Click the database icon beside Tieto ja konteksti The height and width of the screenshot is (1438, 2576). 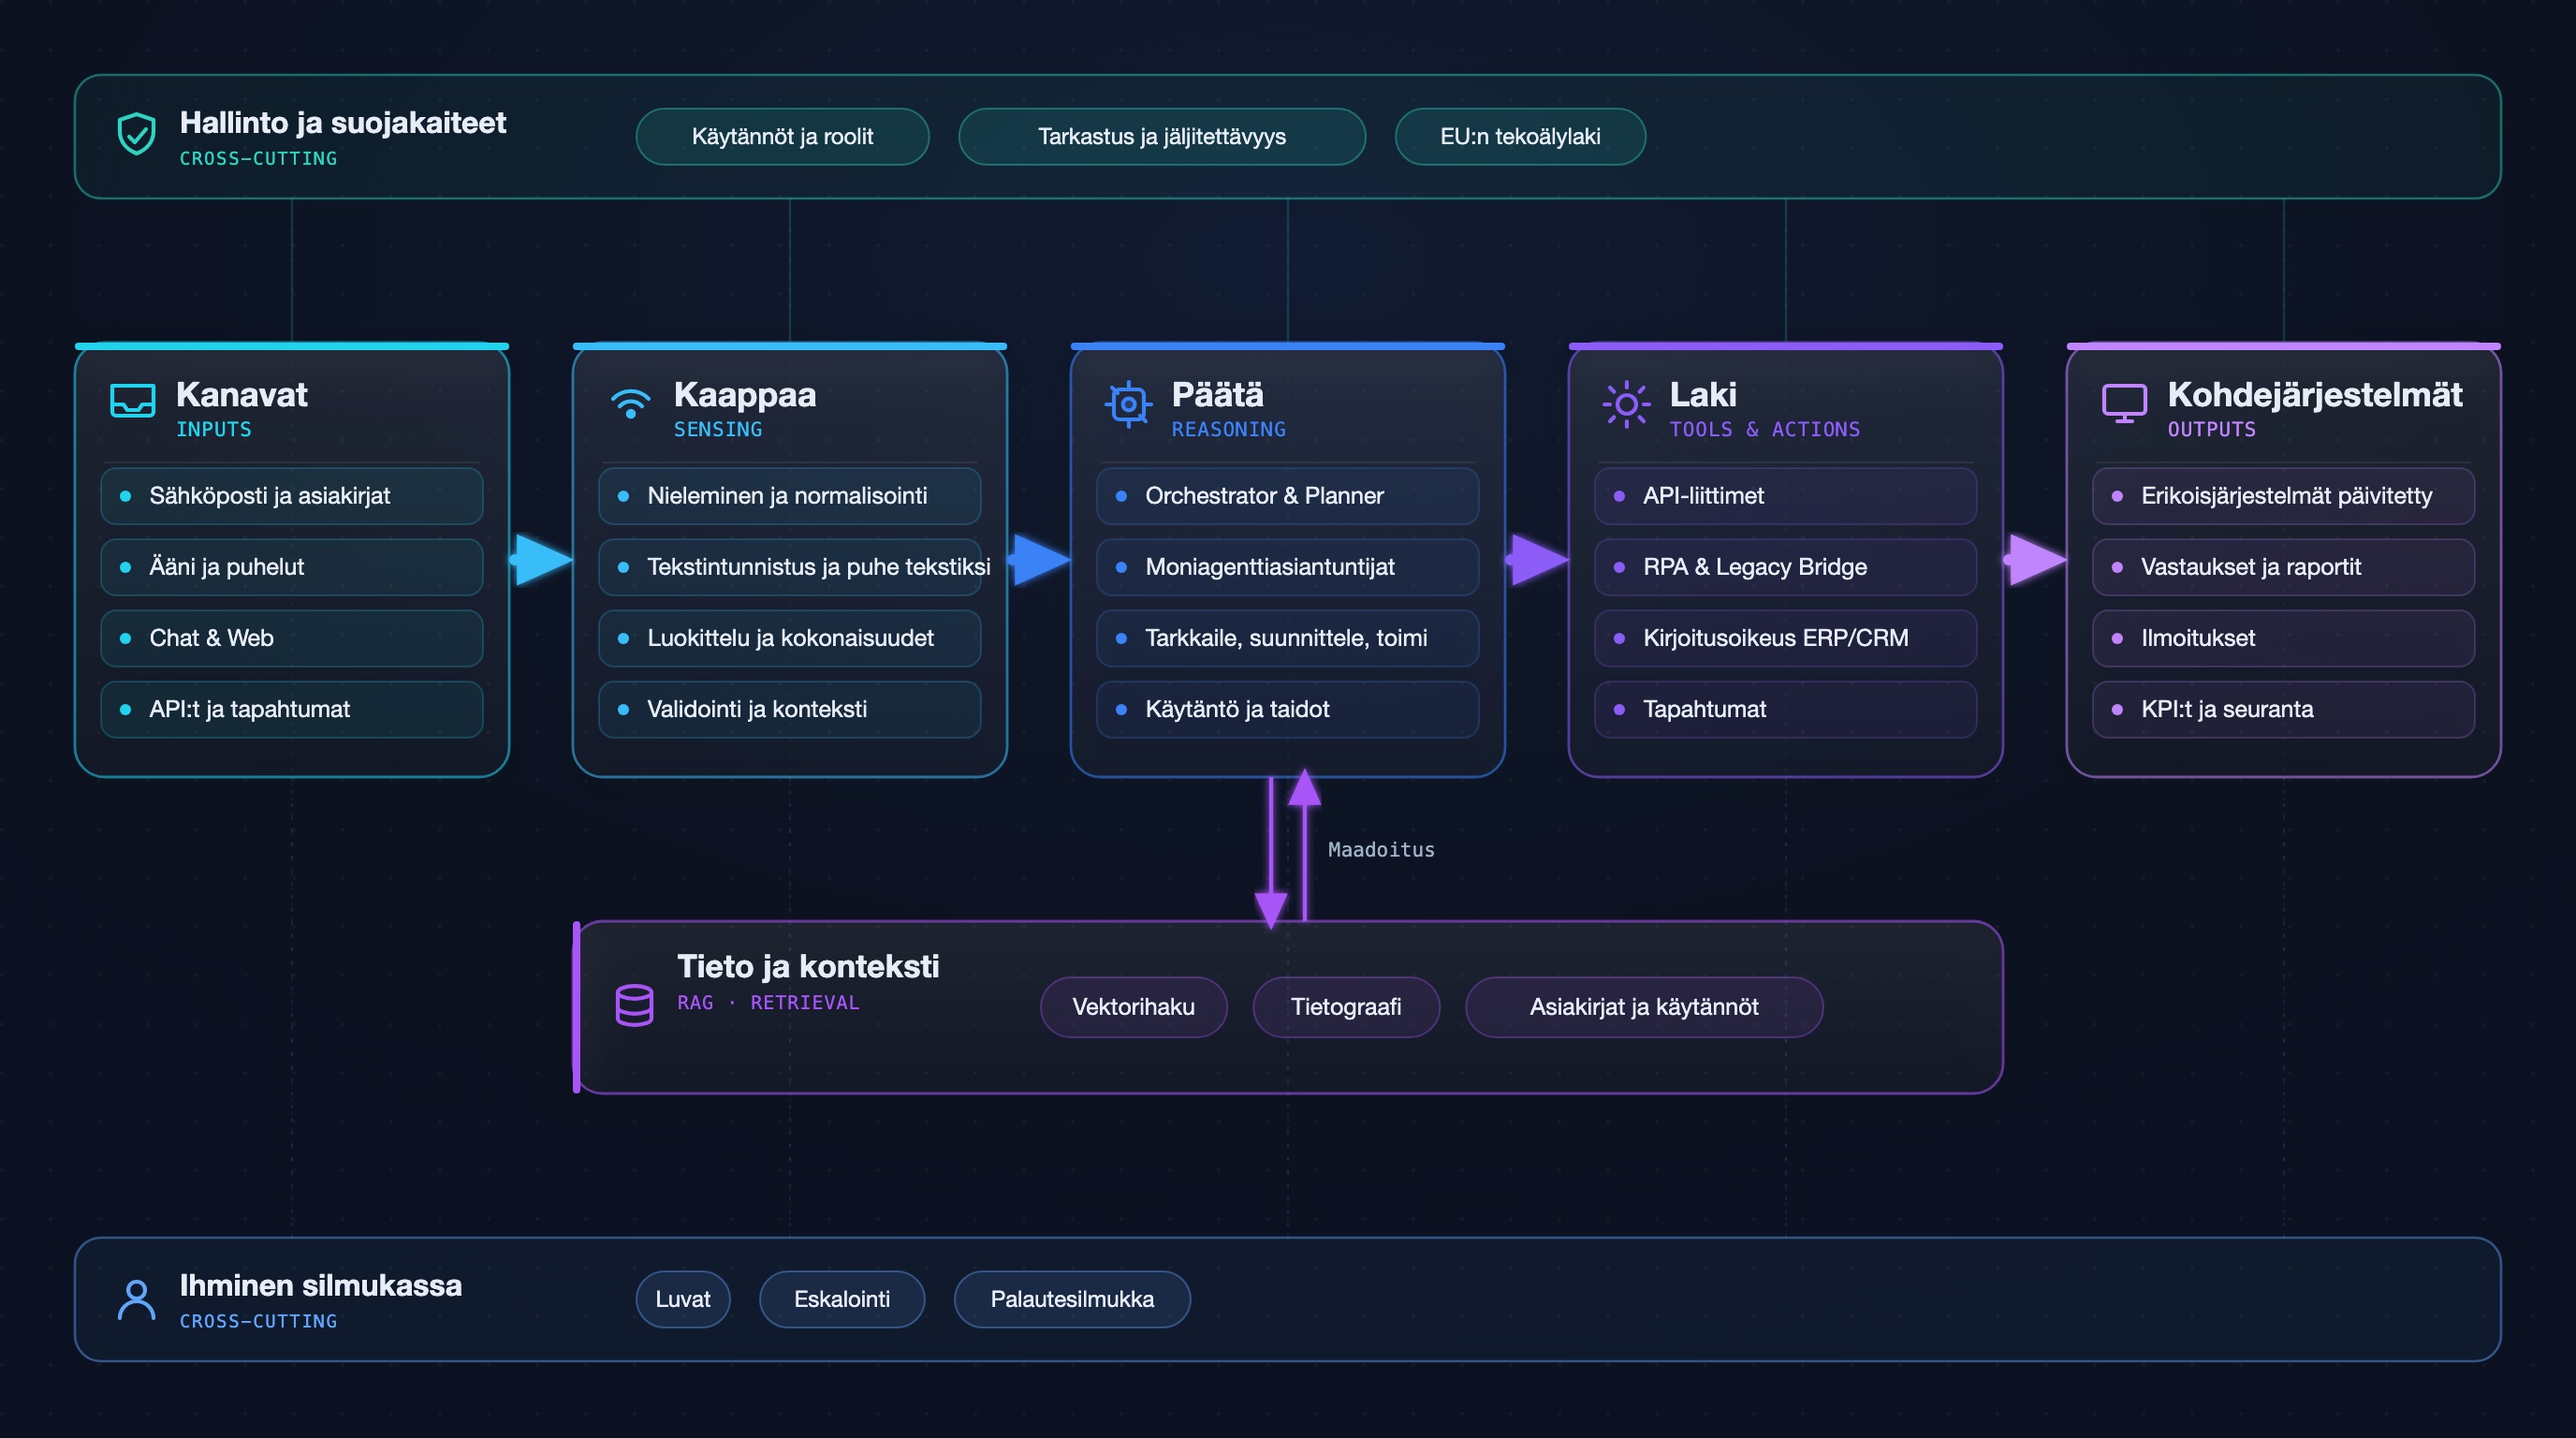coord(634,1005)
